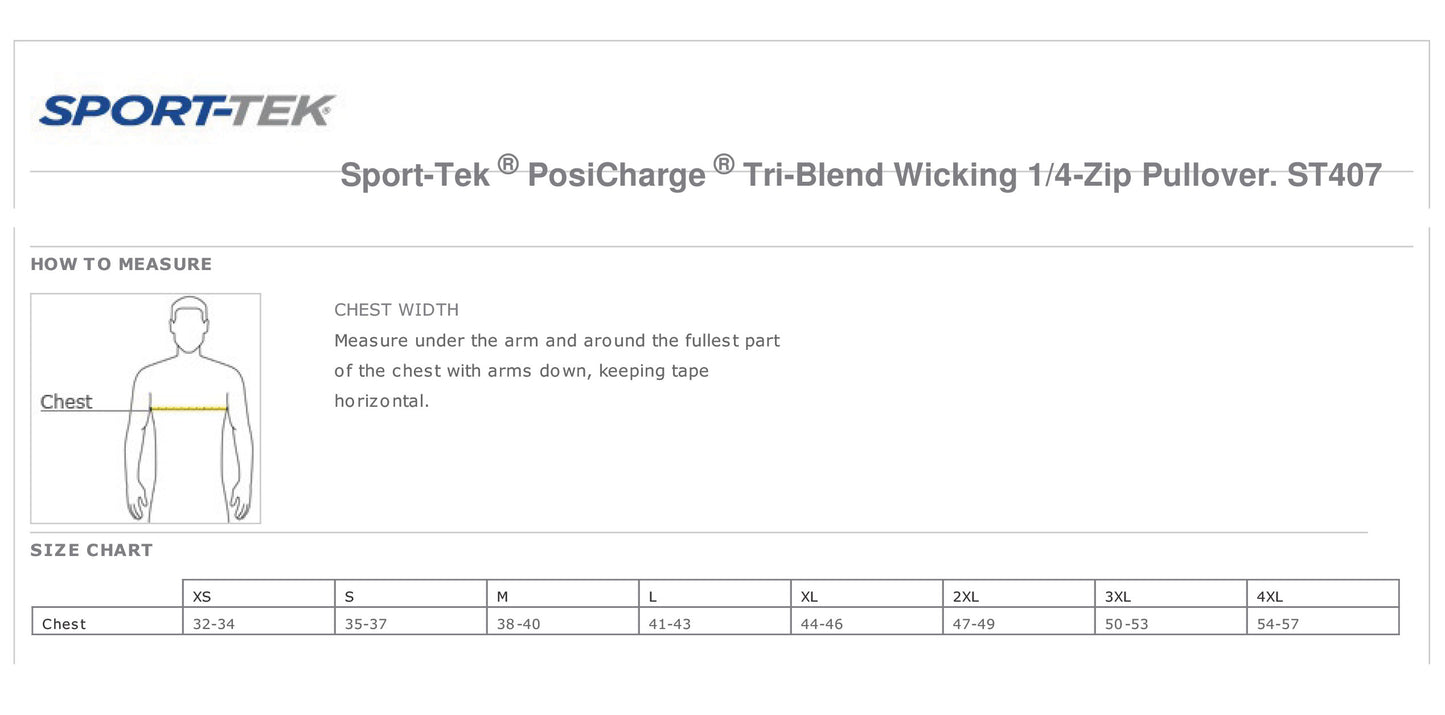Click the SIZE CHART heading
This screenshot has height=715, width=1445.
[91, 550]
